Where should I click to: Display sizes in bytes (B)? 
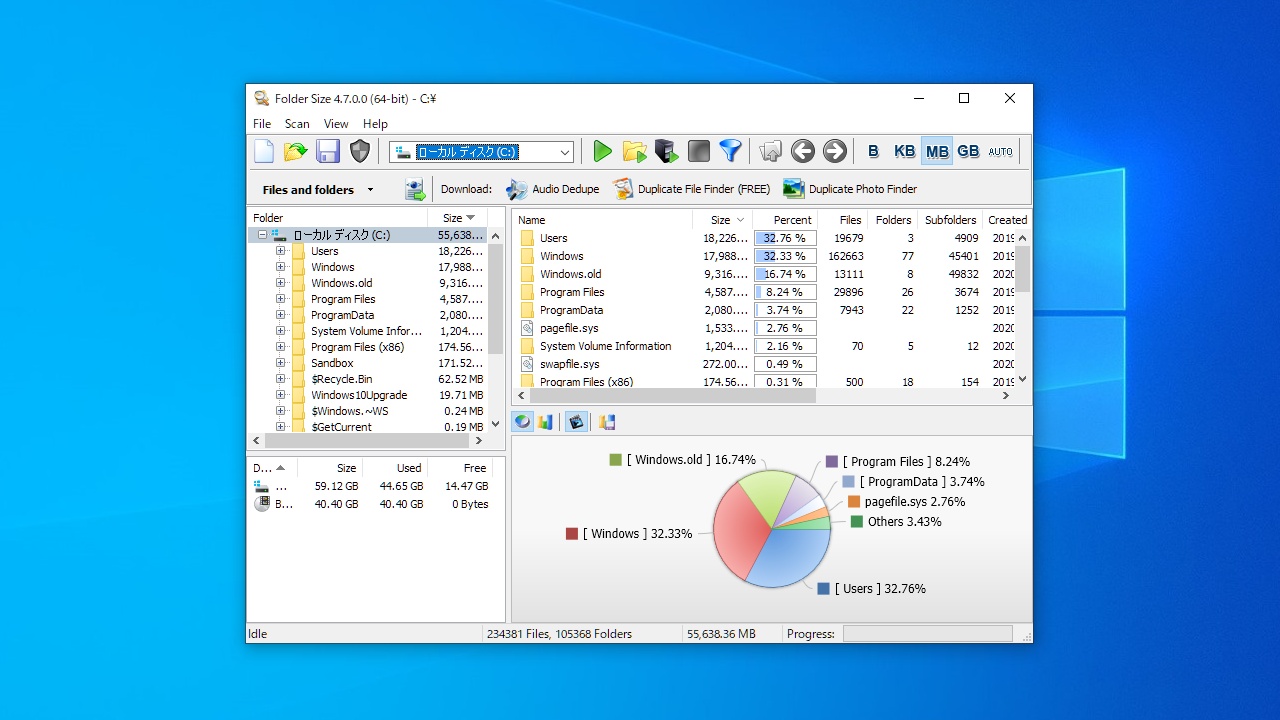coord(873,151)
